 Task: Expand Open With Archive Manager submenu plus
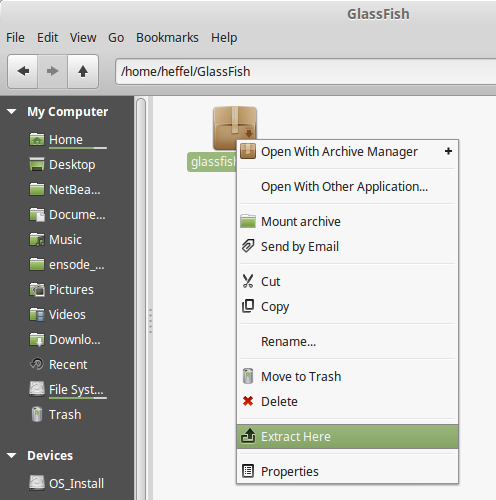tap(448, 151)
